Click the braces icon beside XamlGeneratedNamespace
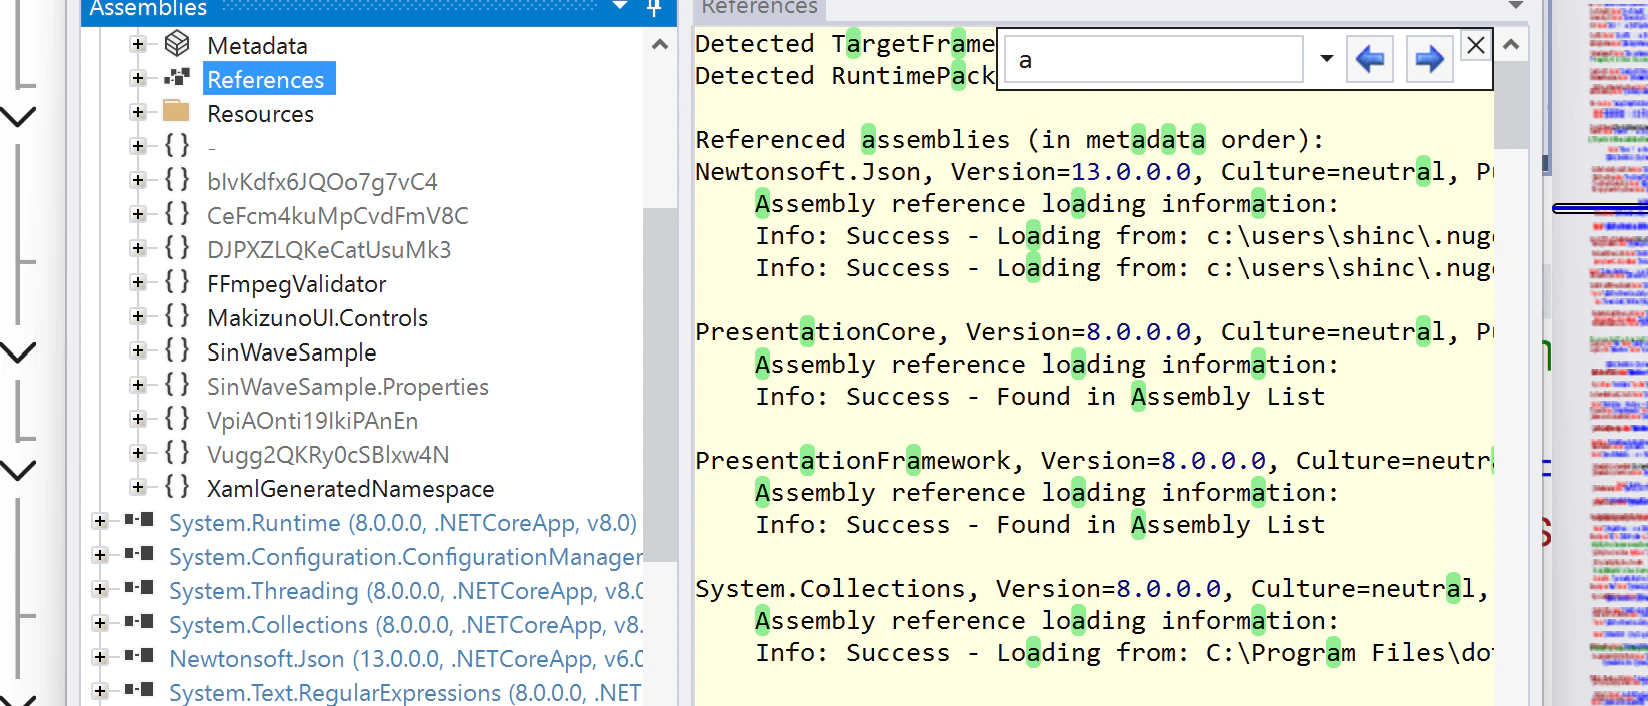Image resolution: width=1648 pixels, height=706 pixels. pos(177,487)
